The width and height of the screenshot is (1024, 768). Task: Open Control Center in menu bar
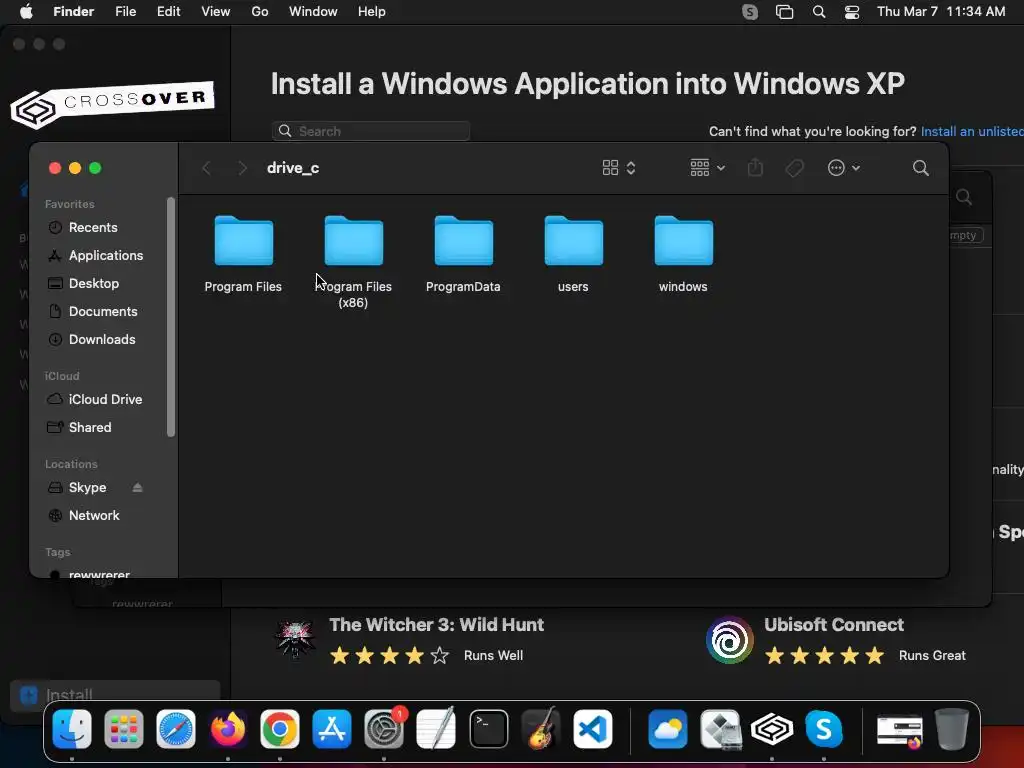852,12
